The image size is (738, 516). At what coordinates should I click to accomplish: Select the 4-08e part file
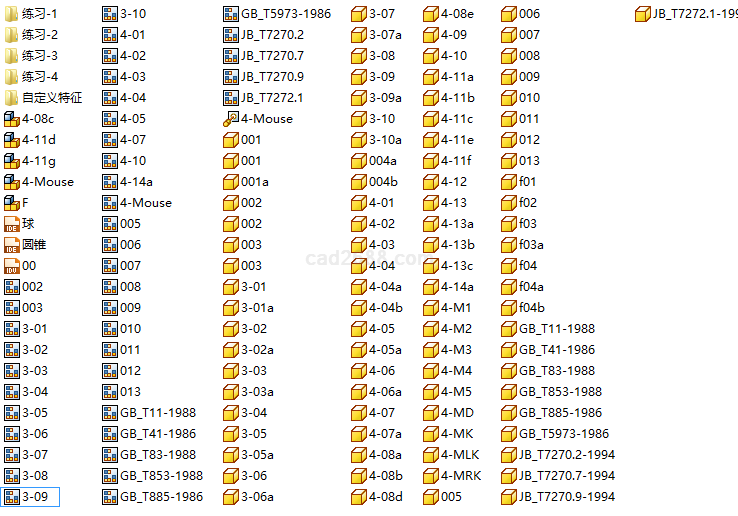(x=457, y=14)
